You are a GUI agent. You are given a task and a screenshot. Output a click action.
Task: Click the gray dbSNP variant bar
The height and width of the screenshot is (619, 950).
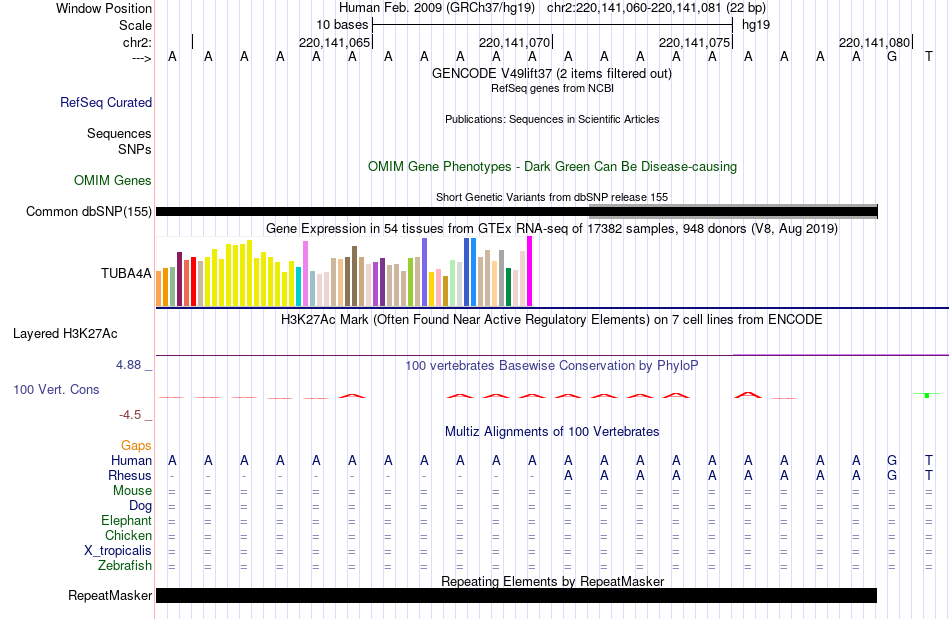[733, 211]
